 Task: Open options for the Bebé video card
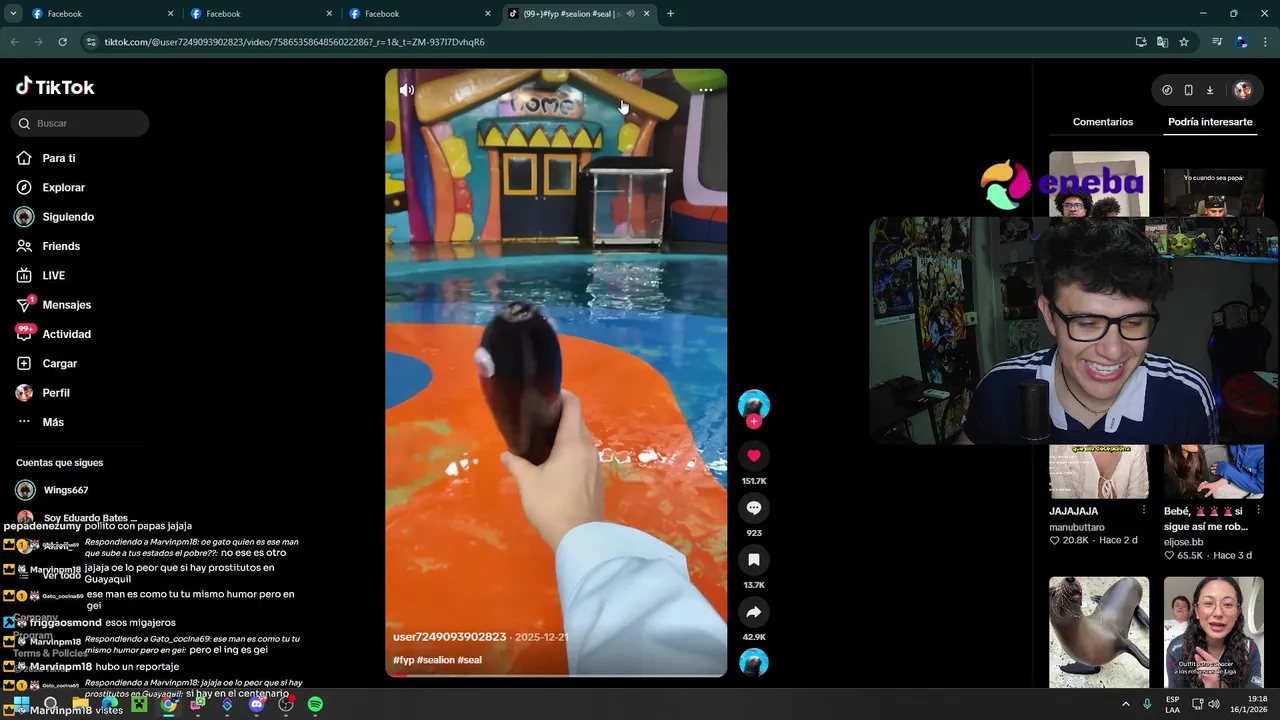point(1259,511)
